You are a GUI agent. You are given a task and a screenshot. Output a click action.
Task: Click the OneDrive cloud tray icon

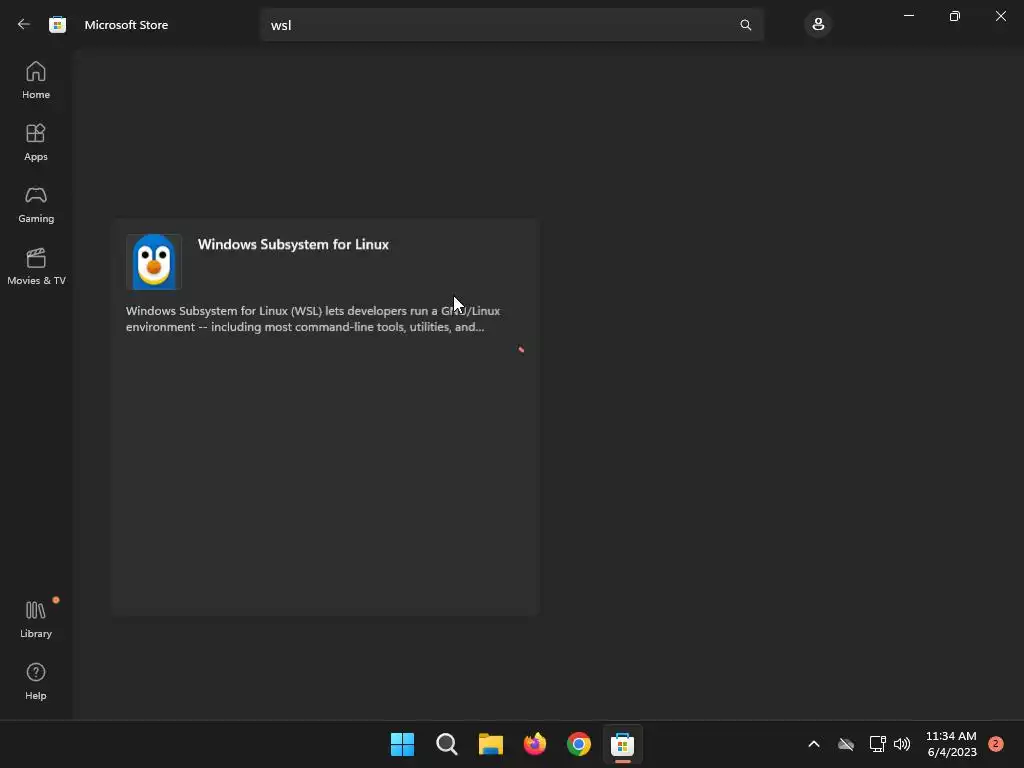[846, 744]
